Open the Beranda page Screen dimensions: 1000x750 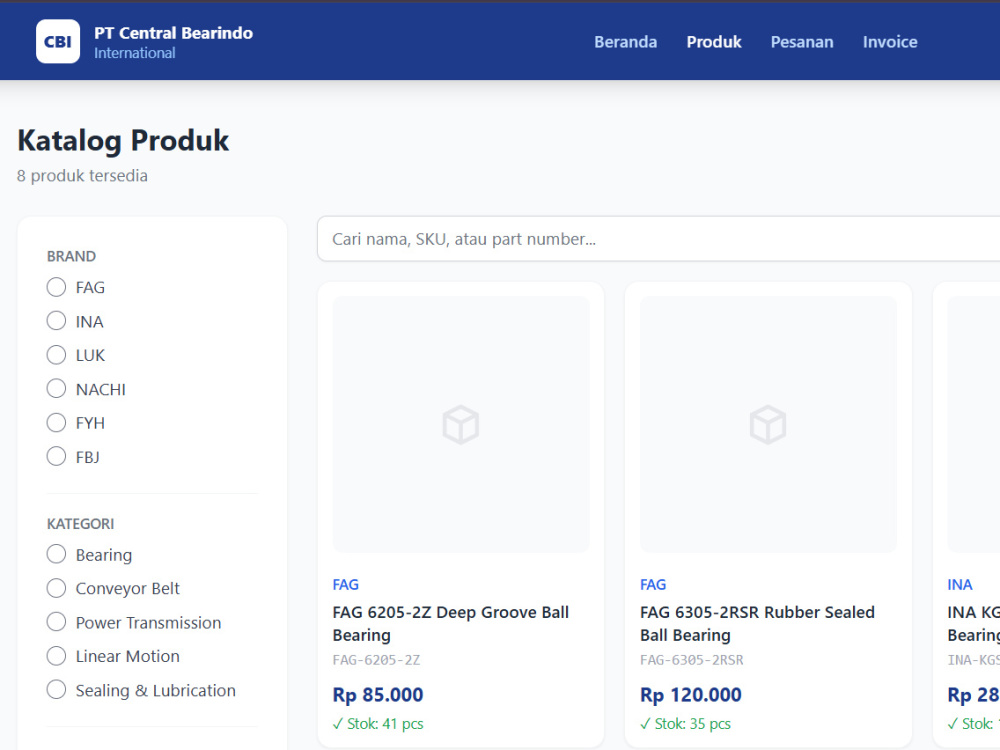tap(625, 42)
